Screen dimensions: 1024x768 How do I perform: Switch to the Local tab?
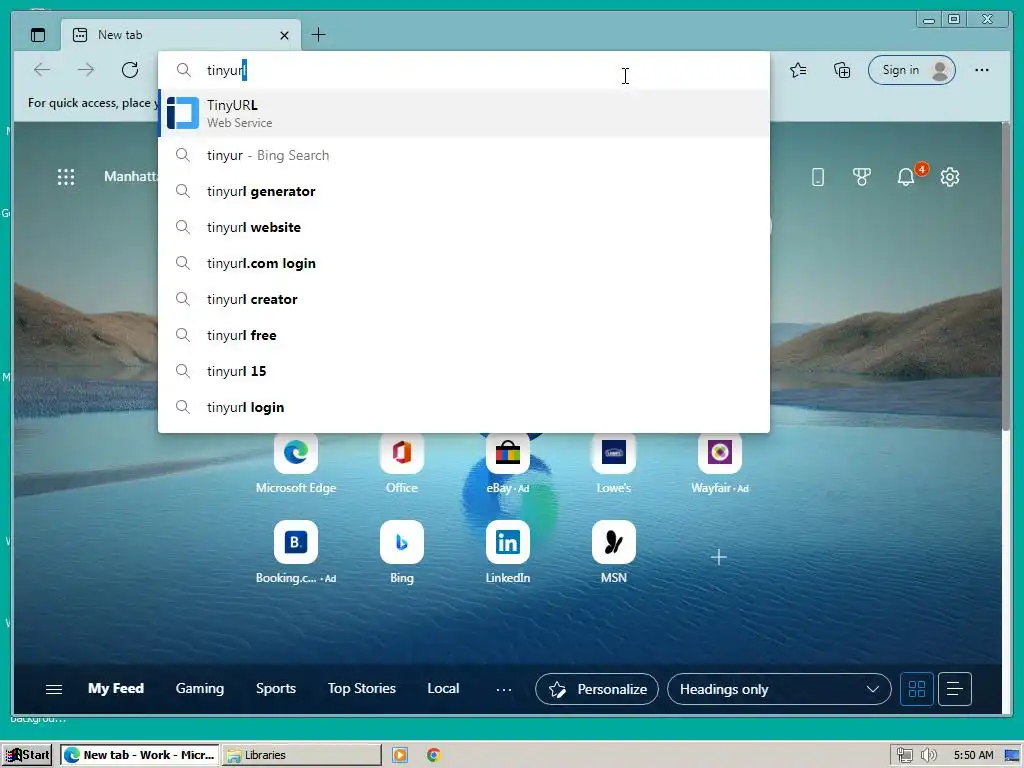click(443, 688)
